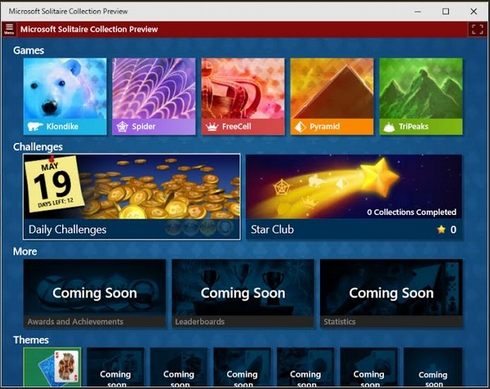
Task: Click the Challenges section heading
Action: (x=38, y=147)
